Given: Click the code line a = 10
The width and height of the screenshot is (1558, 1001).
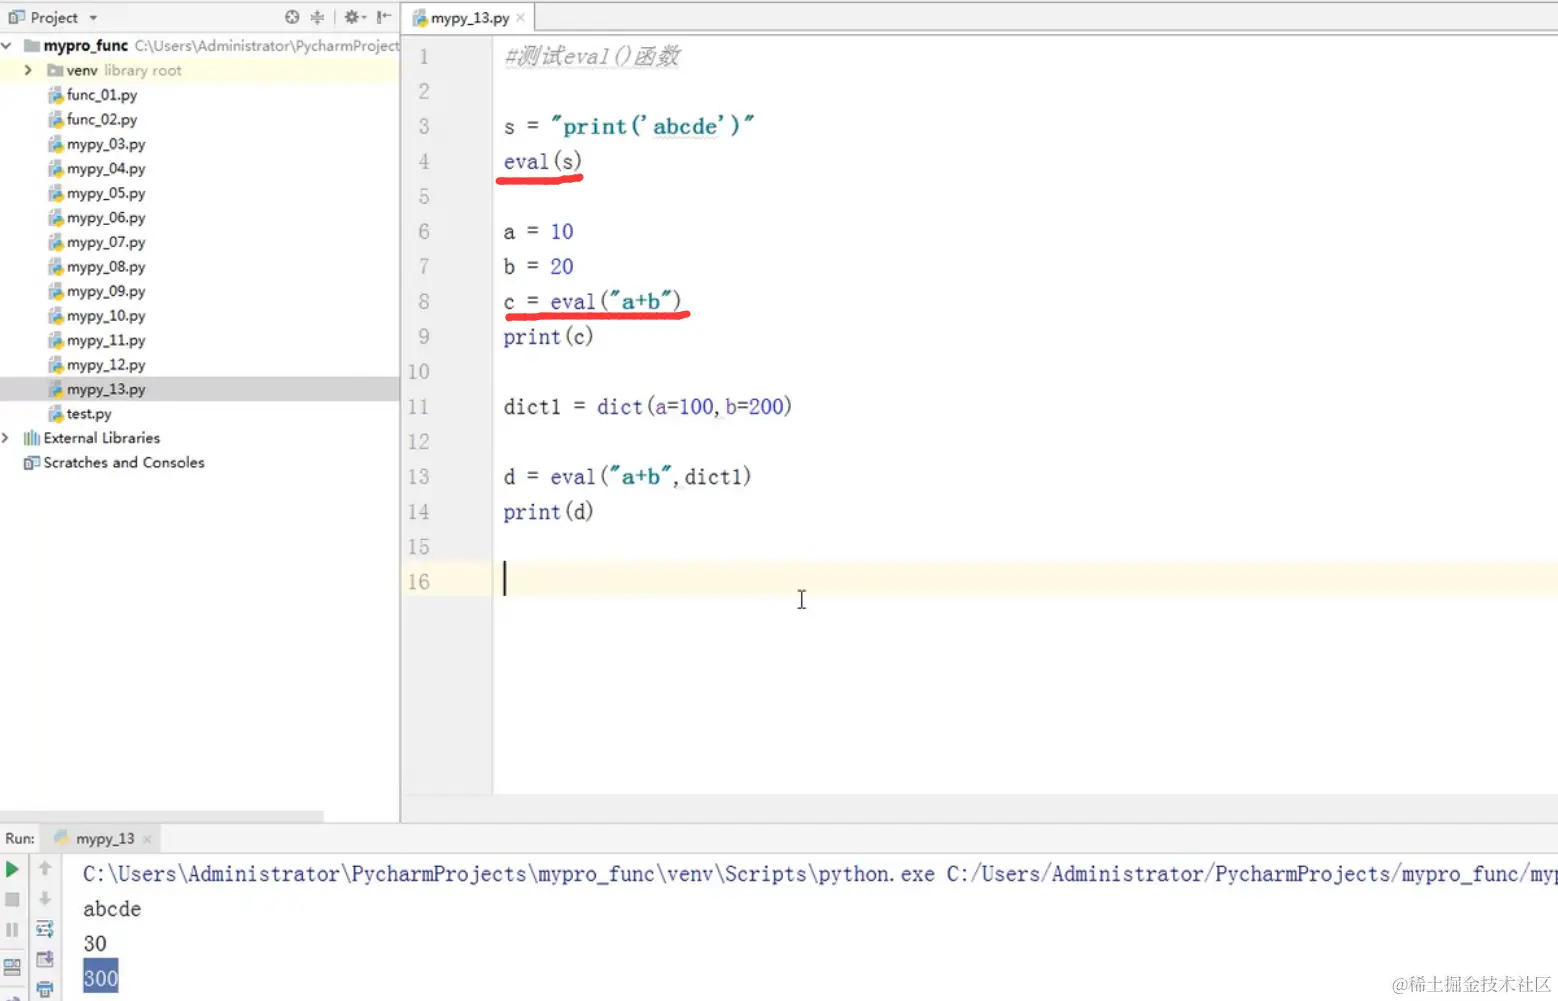Looking at the screenshot, I should 538,231.
